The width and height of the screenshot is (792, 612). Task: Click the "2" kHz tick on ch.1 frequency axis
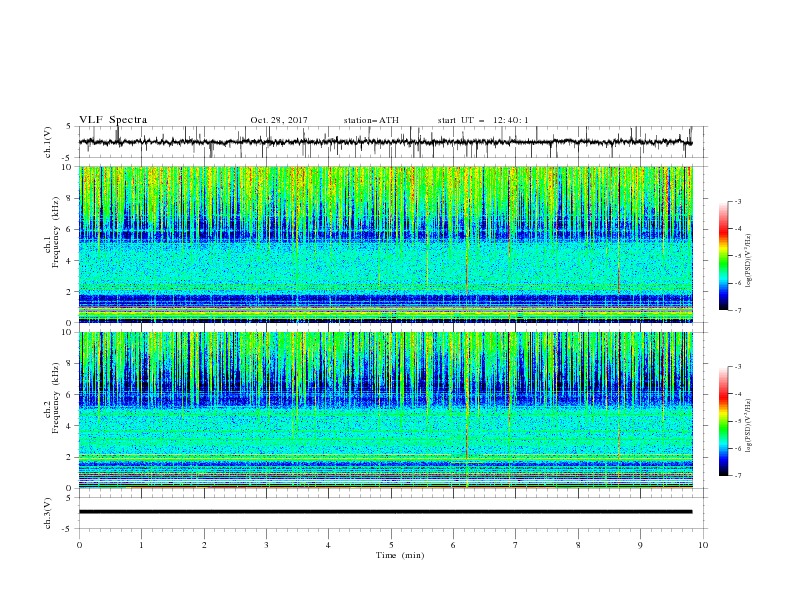click(70, 292)
